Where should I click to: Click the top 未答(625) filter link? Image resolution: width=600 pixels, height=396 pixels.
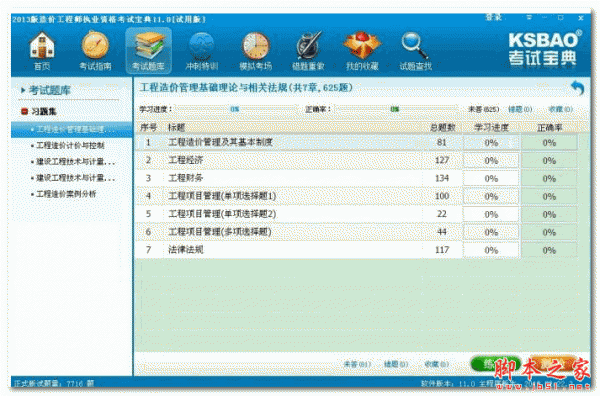click(483, 109)
